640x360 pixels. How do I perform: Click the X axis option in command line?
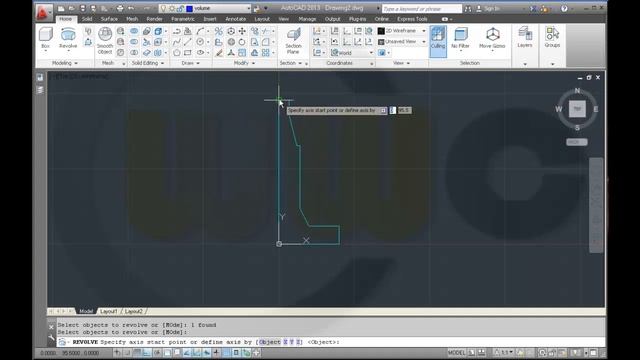286,342
